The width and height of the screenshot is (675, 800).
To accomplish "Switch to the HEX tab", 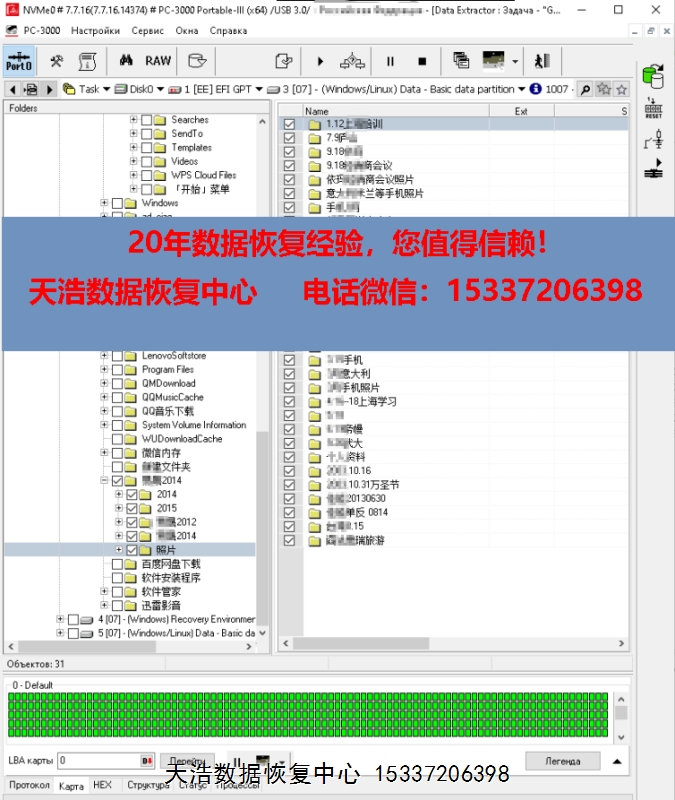I will coord(102,786).
